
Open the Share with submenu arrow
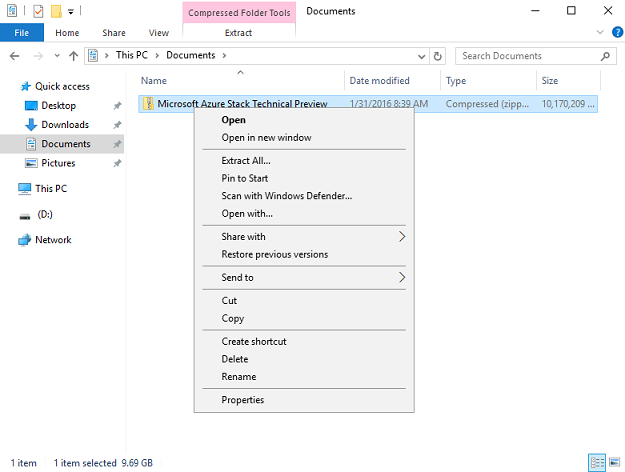point(402,236)
